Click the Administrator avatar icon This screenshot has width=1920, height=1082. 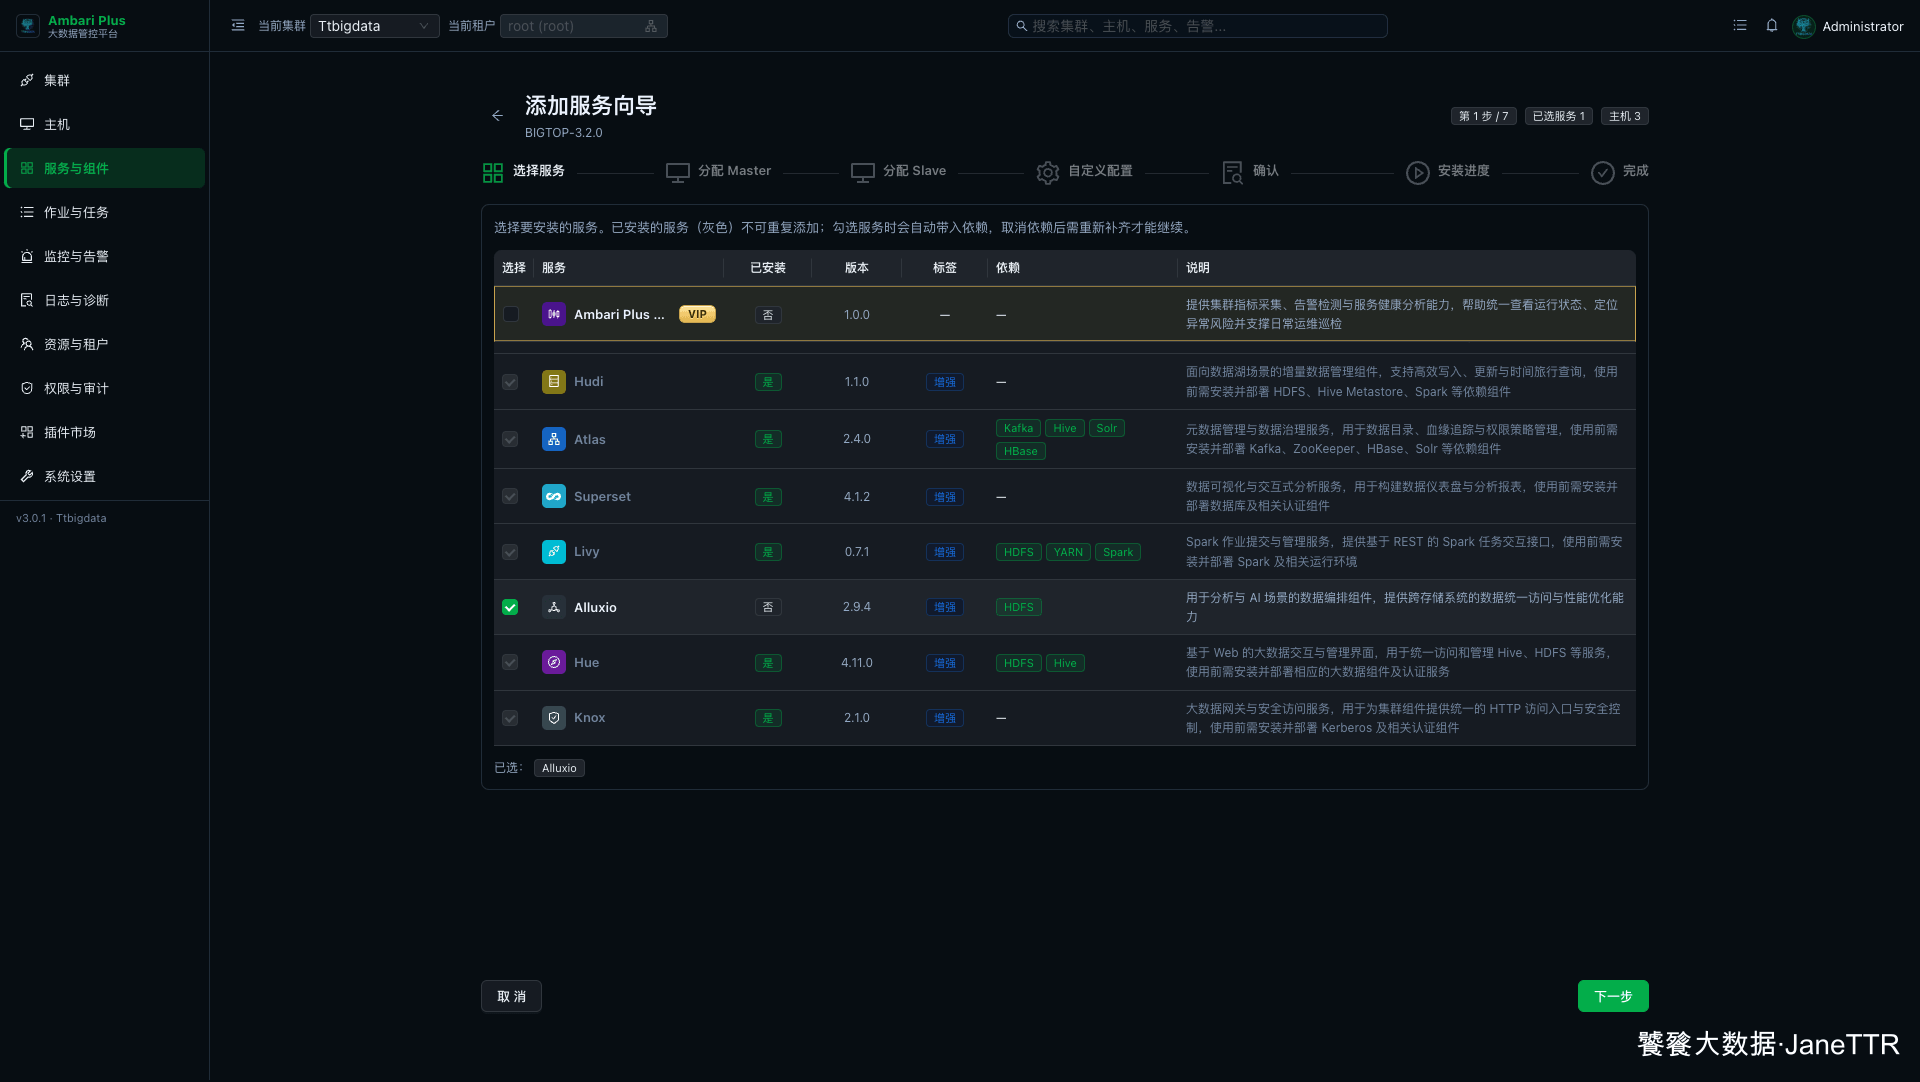pos(1804,26)
